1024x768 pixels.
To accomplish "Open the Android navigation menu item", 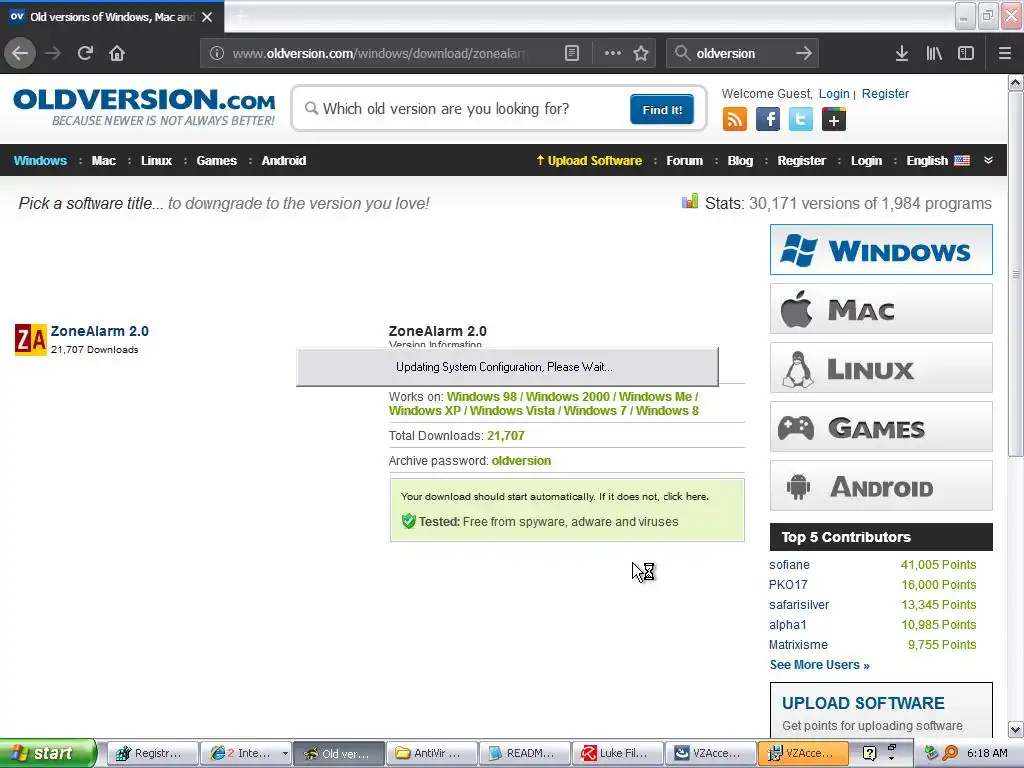I will 283,161.
